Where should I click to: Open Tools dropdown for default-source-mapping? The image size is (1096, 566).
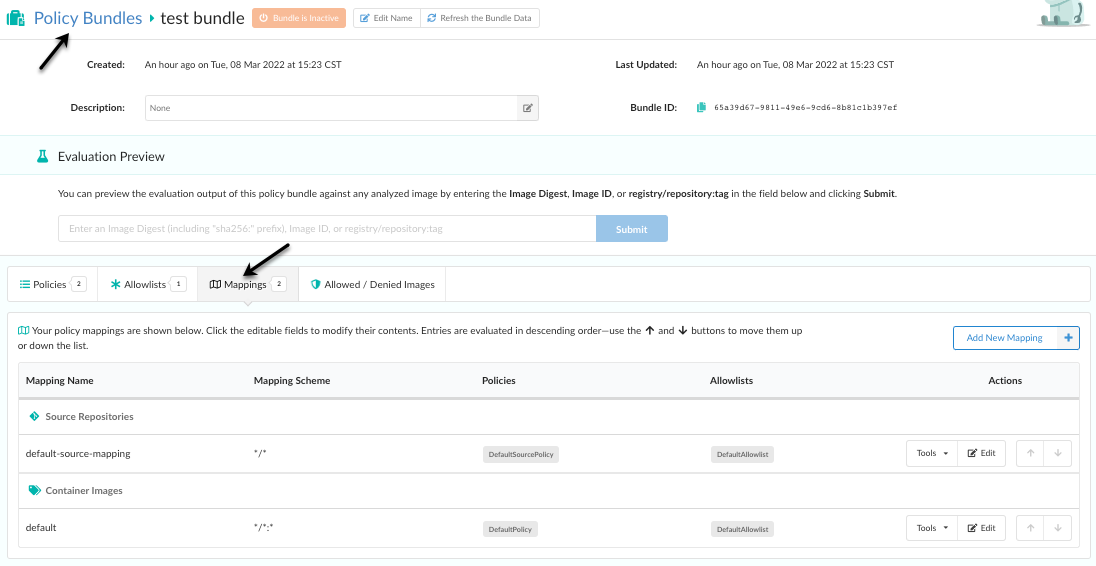[x=931, y=454]
